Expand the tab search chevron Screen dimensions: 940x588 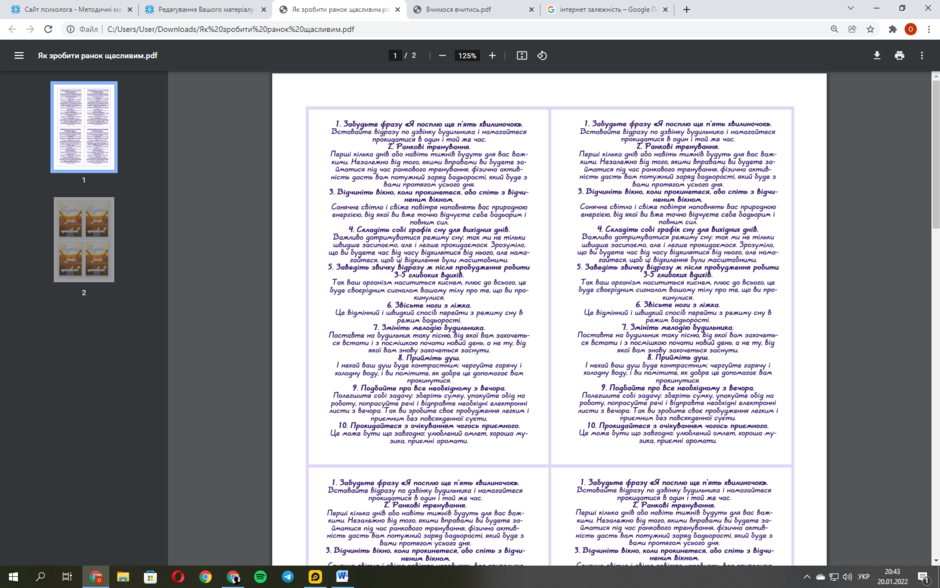tap(850, 8)
